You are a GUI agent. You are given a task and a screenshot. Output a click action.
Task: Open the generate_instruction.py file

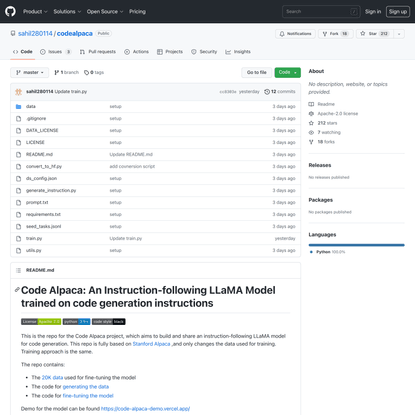pos(51,191)
